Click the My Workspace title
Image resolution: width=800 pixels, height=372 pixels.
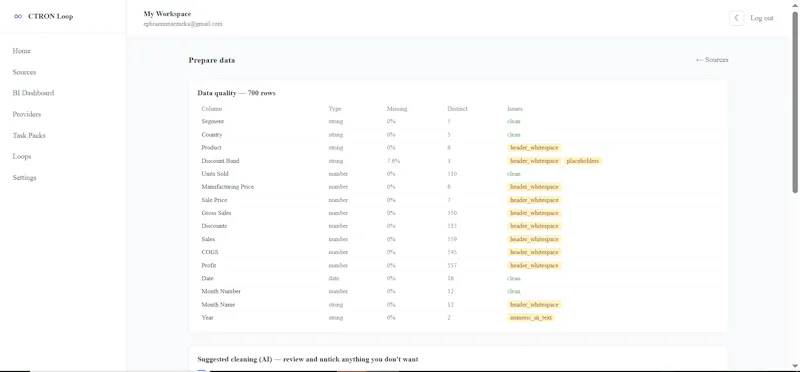pos(167,14)
